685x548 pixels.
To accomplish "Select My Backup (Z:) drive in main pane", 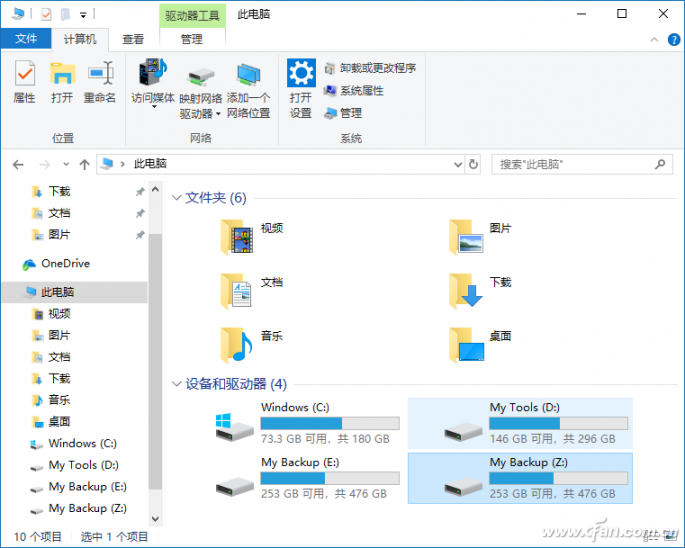I will [x=520, y=478].
